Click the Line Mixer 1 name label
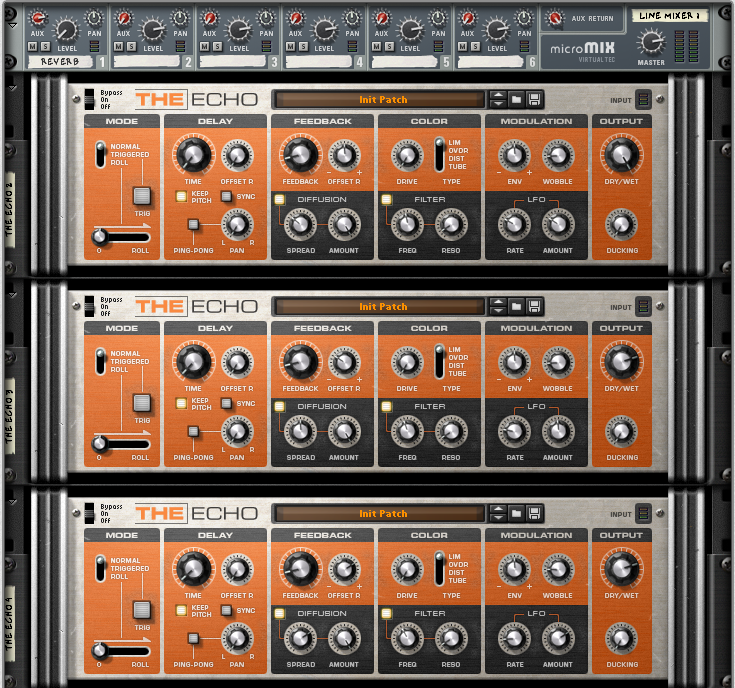The image size is (735, 688). point(672,15)
